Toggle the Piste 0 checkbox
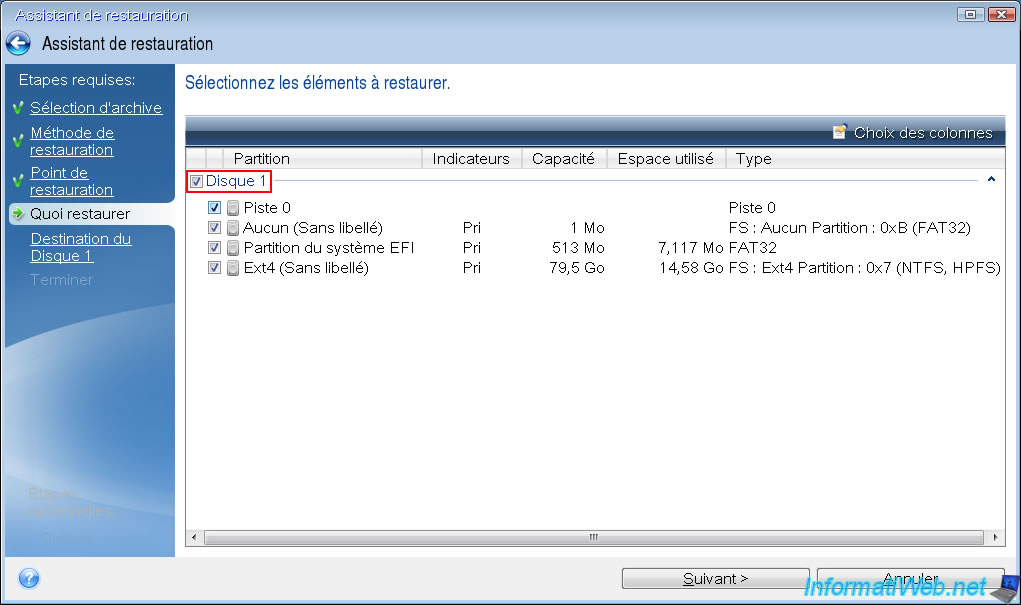Screen dimensions: 1021x605 coord(214,208)
